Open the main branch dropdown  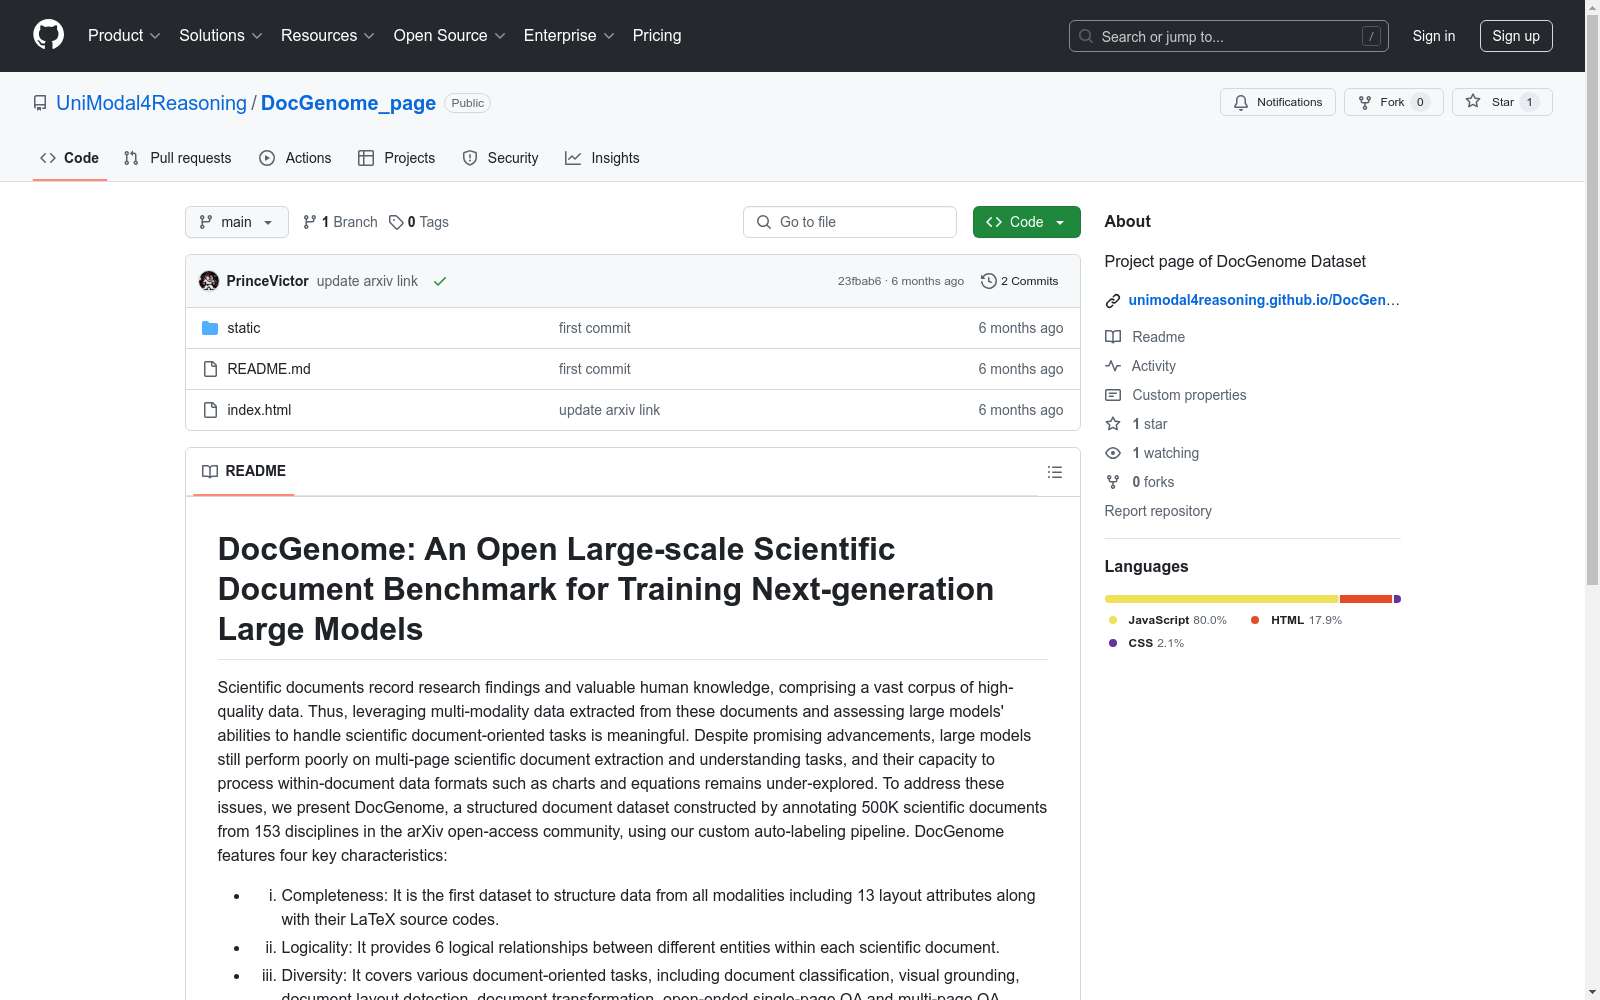236,222
